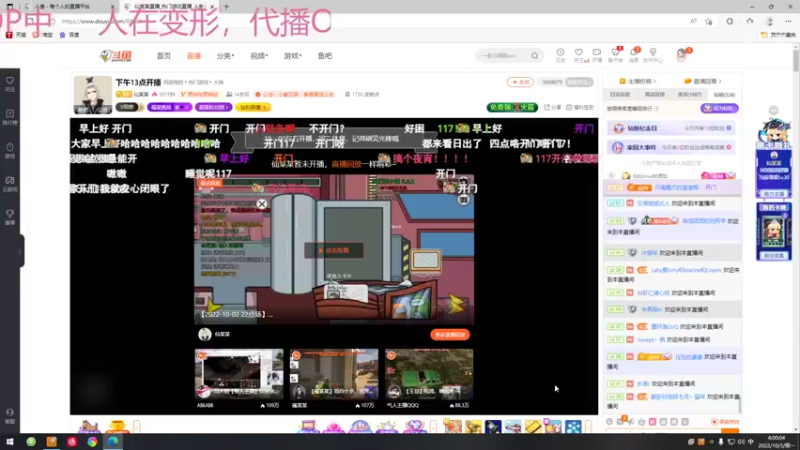Screen dimensions: 800x450
Task: Click the search magnifier icon
Action: pos(535,56)
